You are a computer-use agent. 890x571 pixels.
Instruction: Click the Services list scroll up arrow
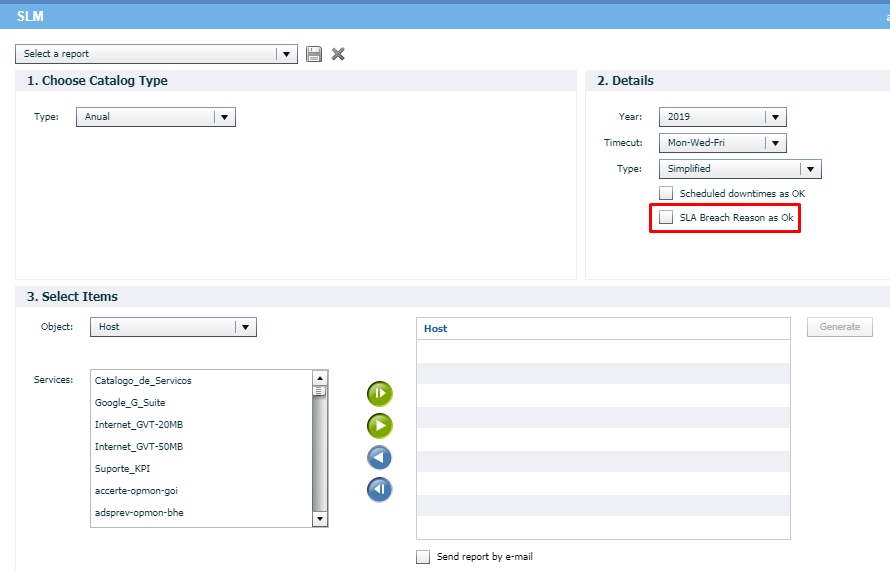pos(320,378)
